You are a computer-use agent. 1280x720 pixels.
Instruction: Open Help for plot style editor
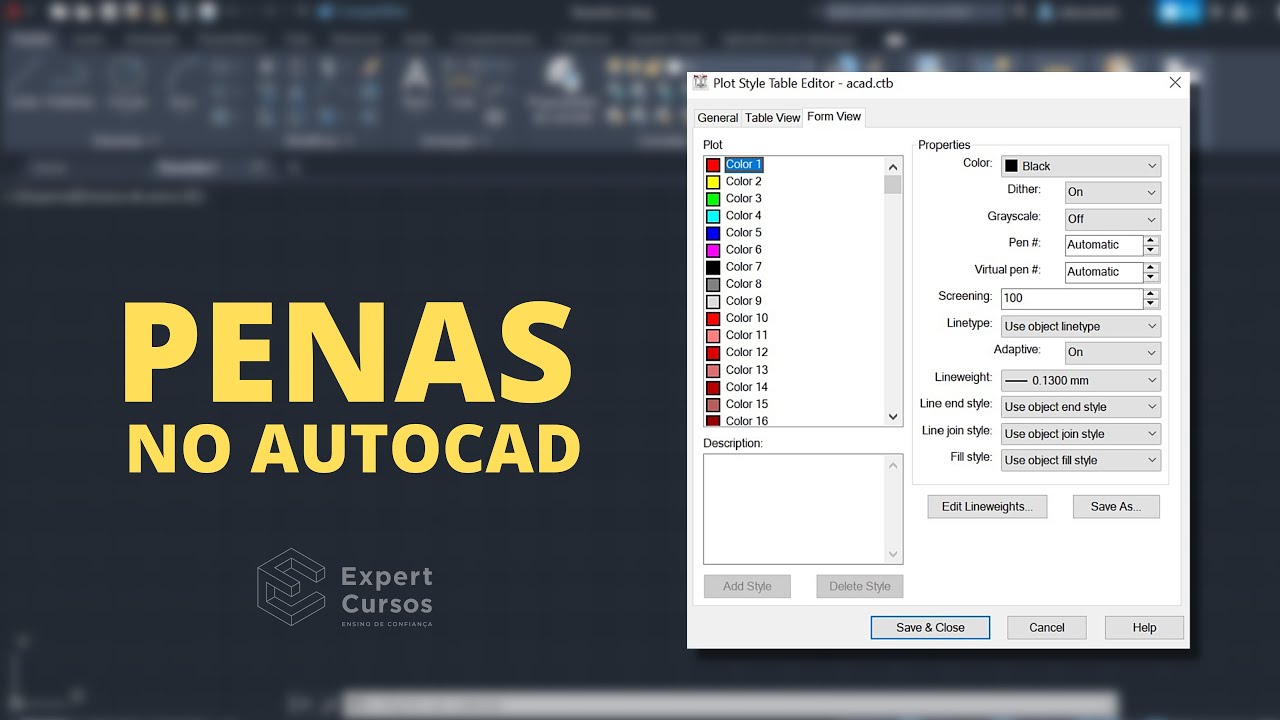1144,628
